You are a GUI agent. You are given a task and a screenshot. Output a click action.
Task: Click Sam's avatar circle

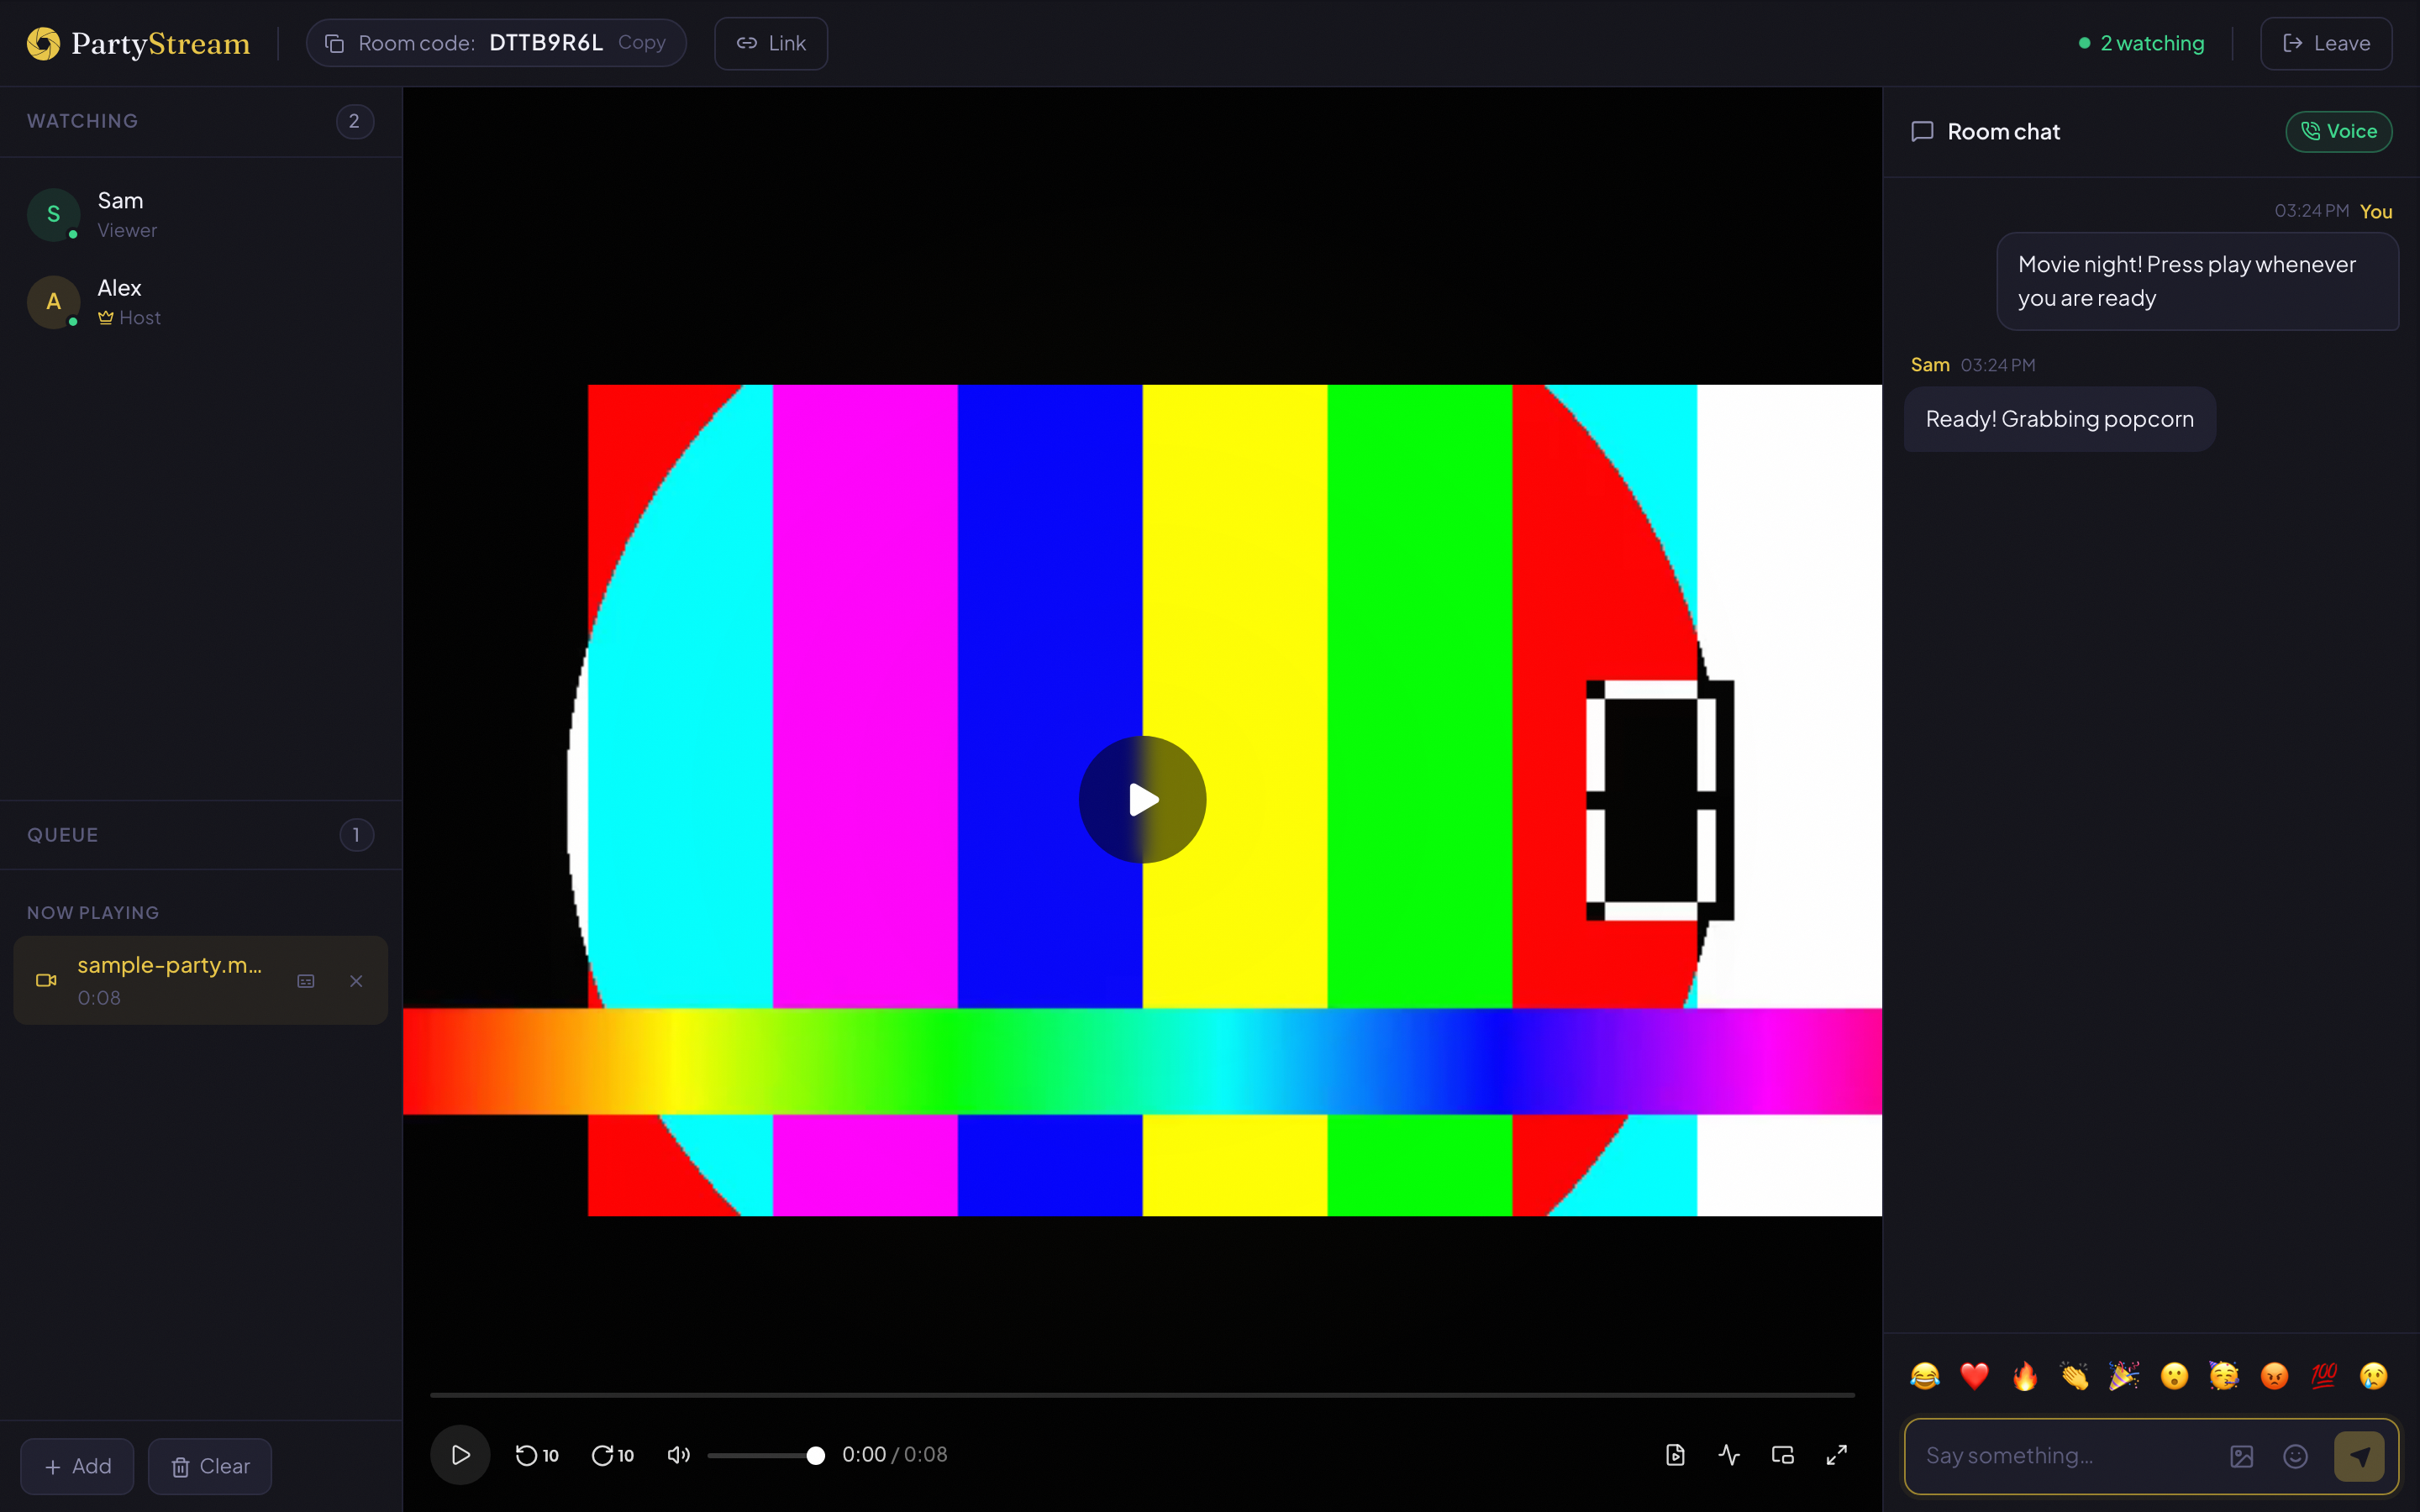pos(54,214)
